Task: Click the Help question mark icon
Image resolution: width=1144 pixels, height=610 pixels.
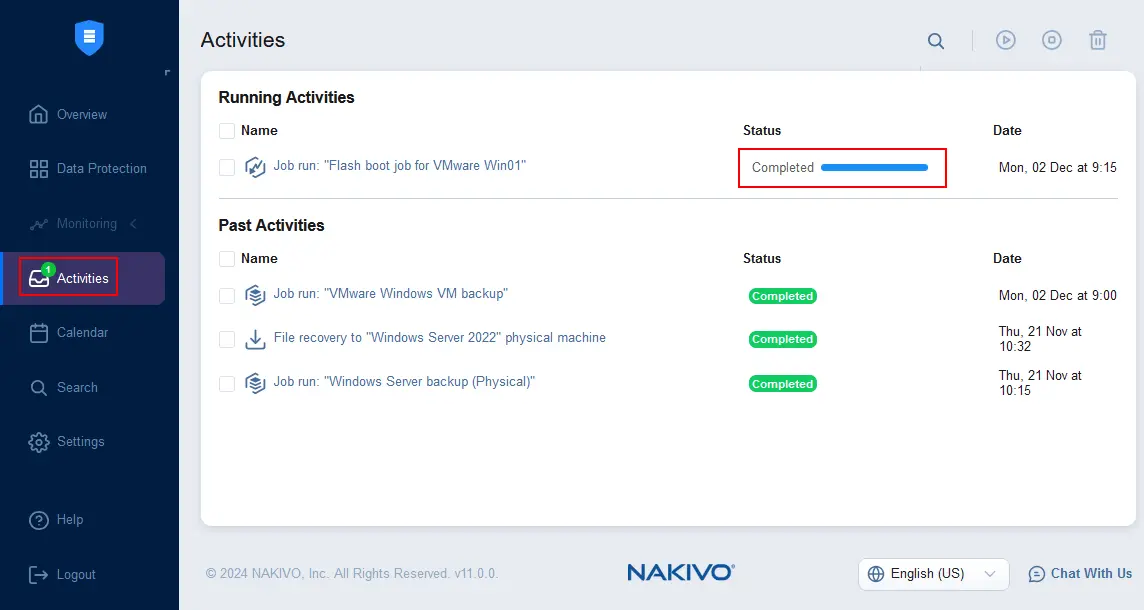Action: coord(39,520)
